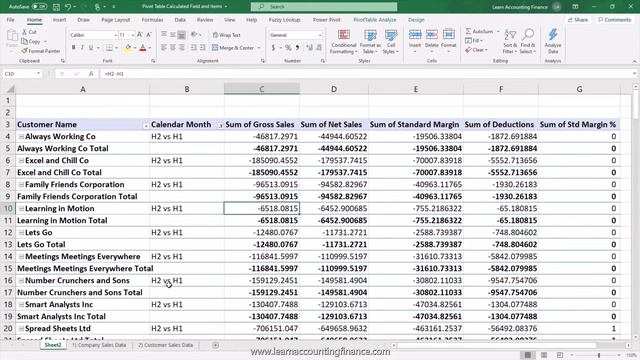This screenshot has height=360, width=640.
Task: Switch to the Page Layout tab
Action: (116, 20)
